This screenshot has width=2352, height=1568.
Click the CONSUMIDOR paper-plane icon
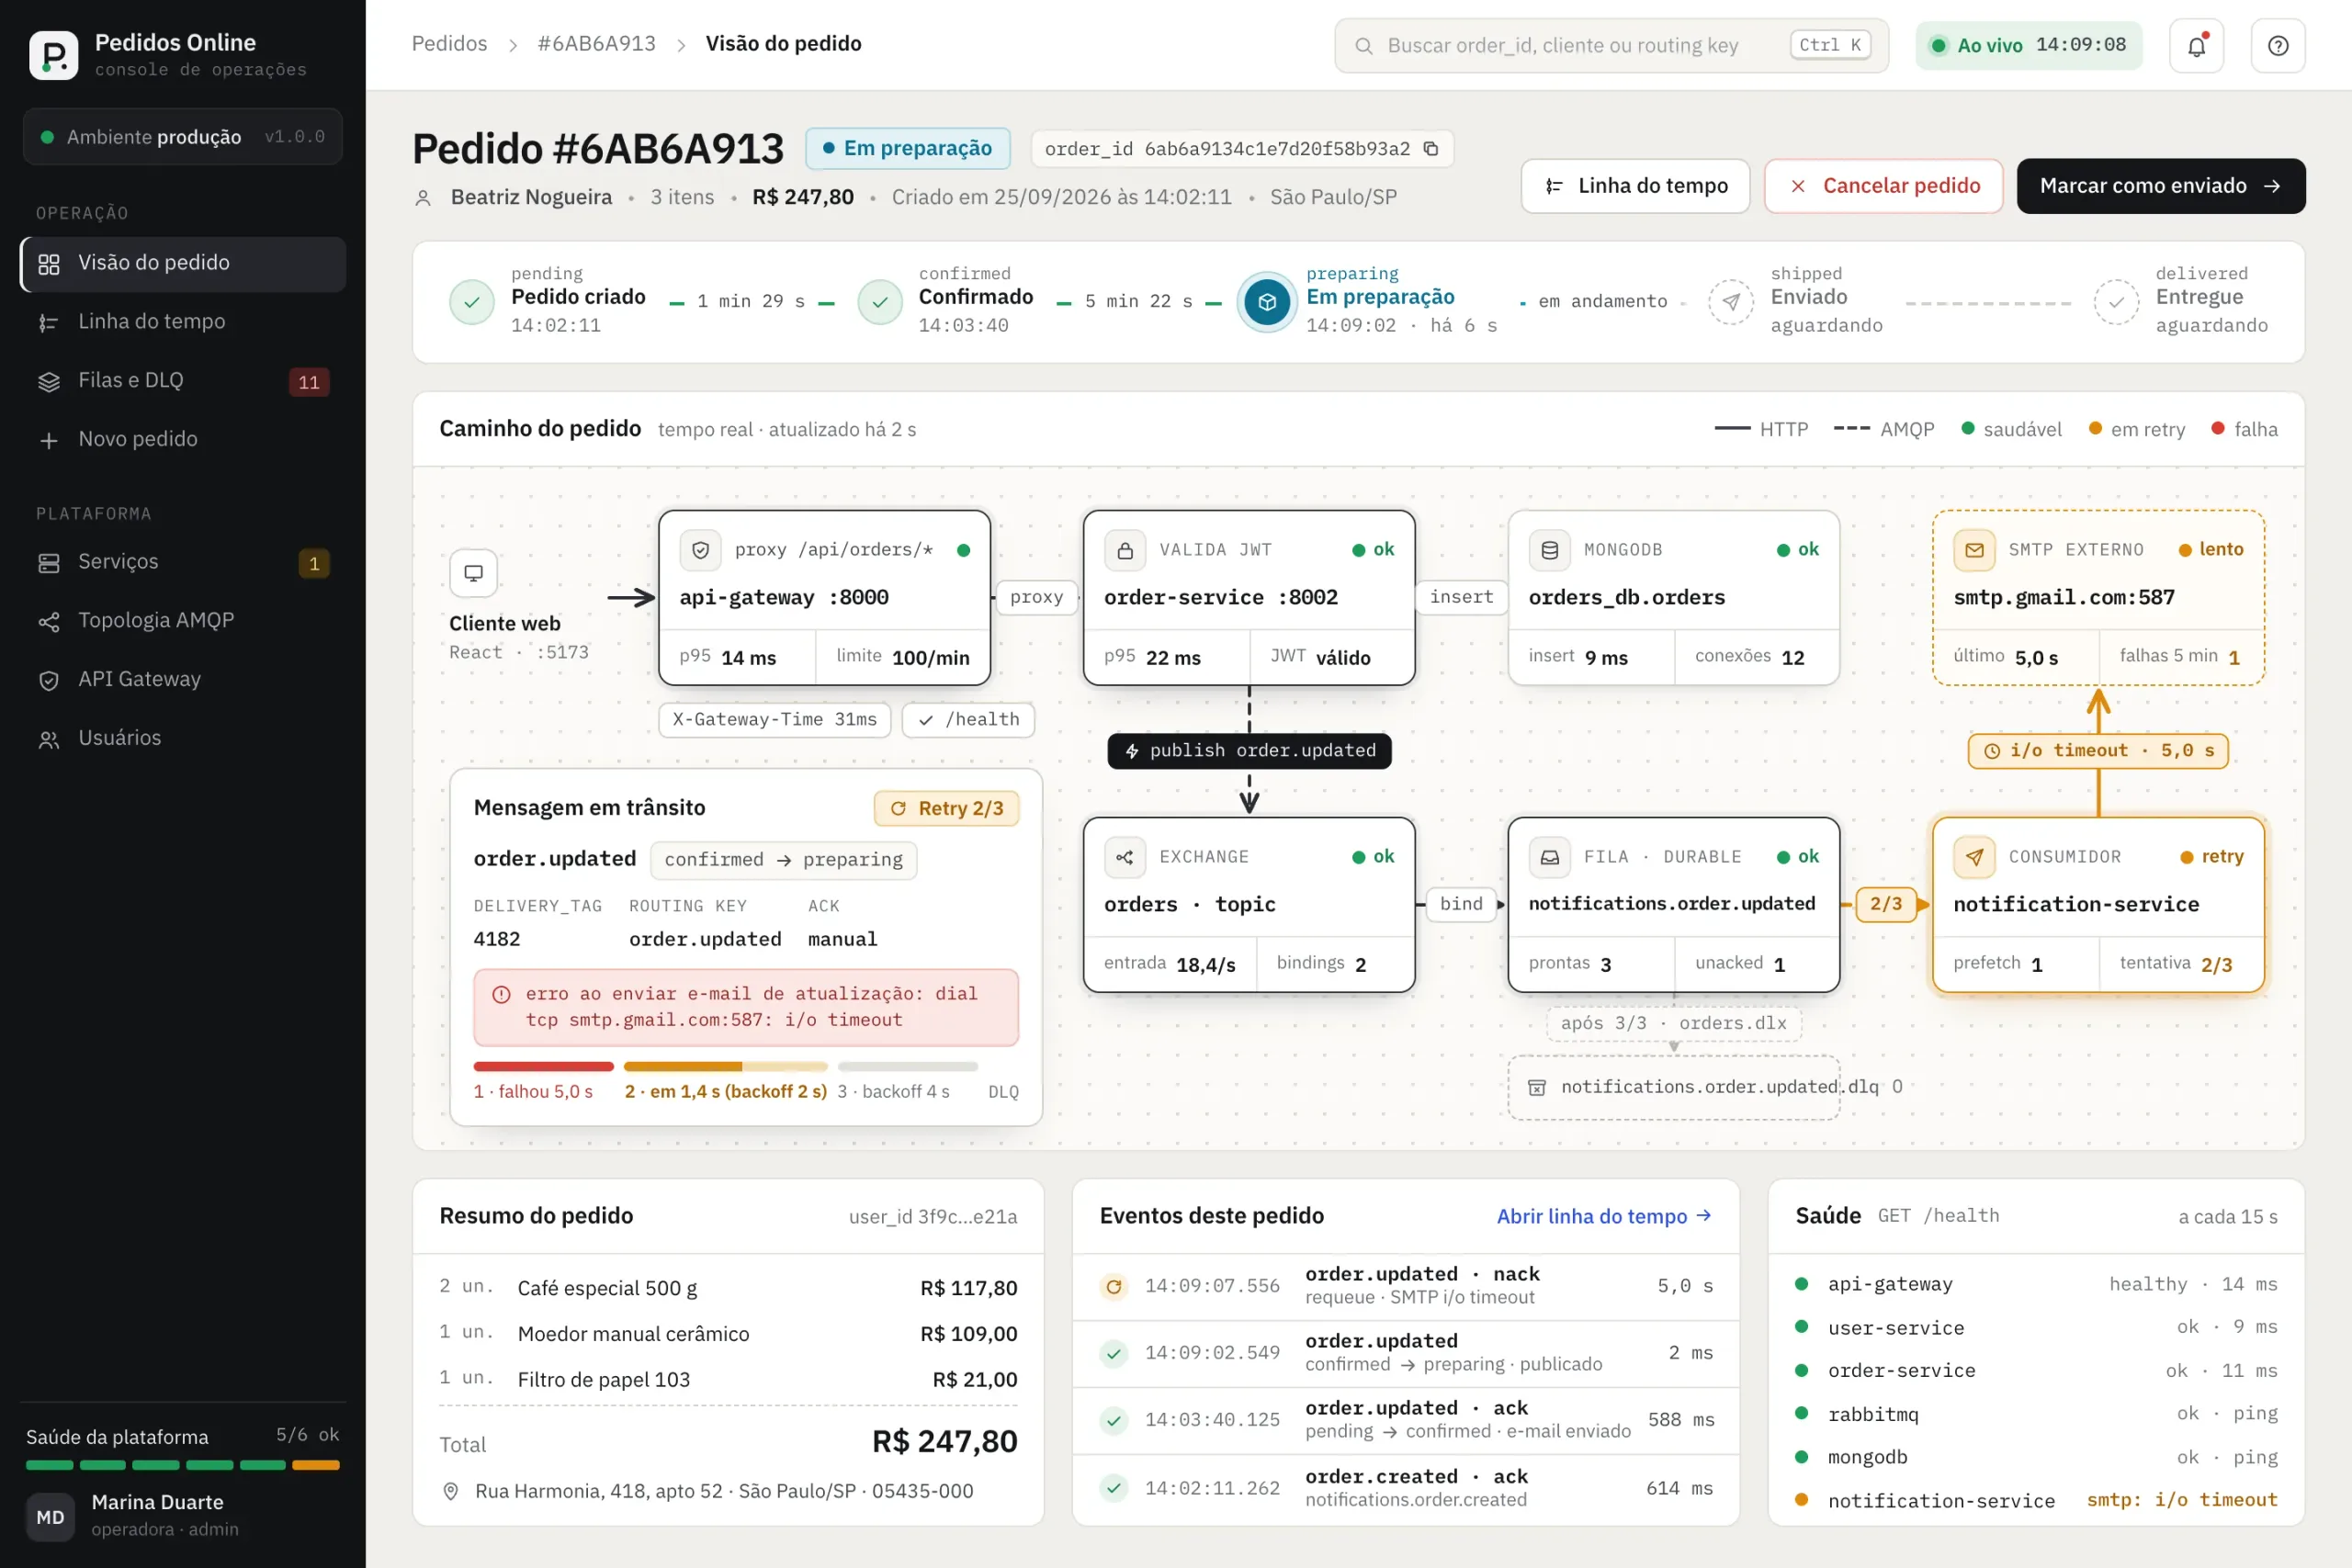pyautogui.click(x=1974, y=857)
